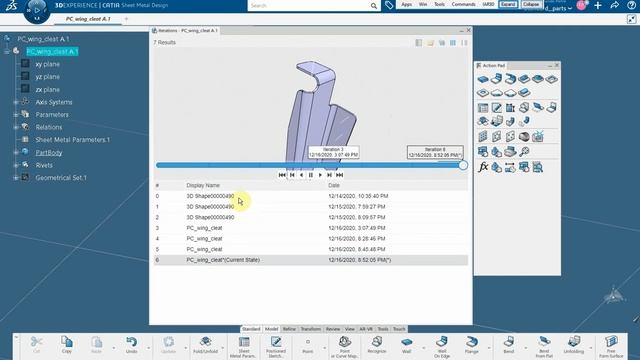Select Point or Curve Mapping tool
Image resolution: width=640 pixels, height=360 pixels.
[x=344, y=347]
